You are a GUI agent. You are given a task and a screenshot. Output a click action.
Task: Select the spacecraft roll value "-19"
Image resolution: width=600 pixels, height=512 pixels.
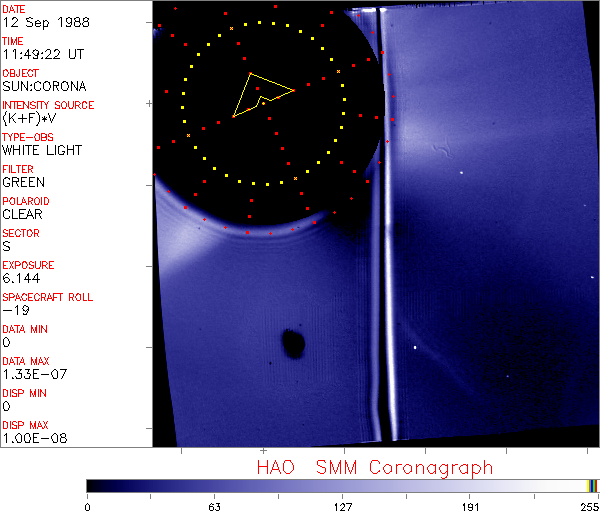[x=13, y=310]
